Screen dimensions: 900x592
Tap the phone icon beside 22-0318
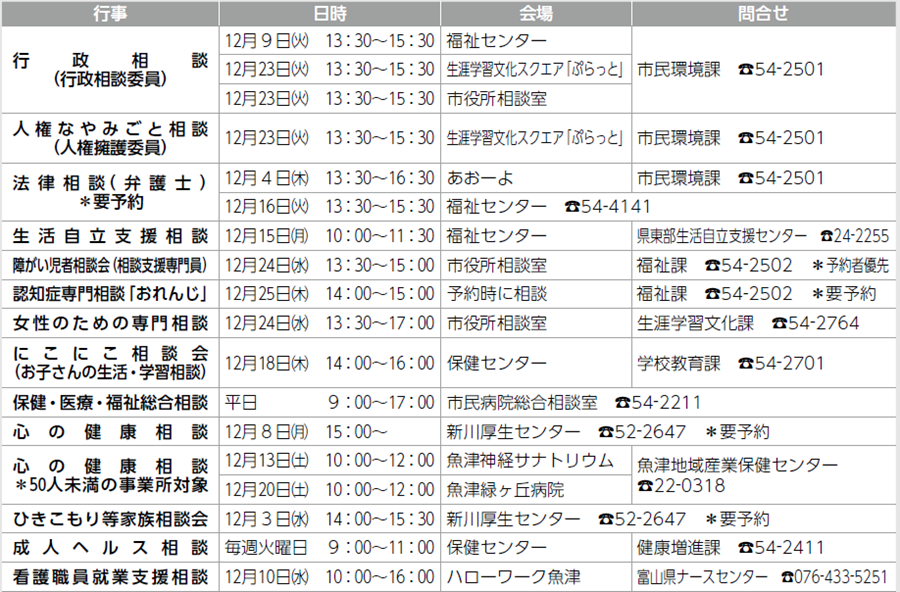[x=645, y=485]
